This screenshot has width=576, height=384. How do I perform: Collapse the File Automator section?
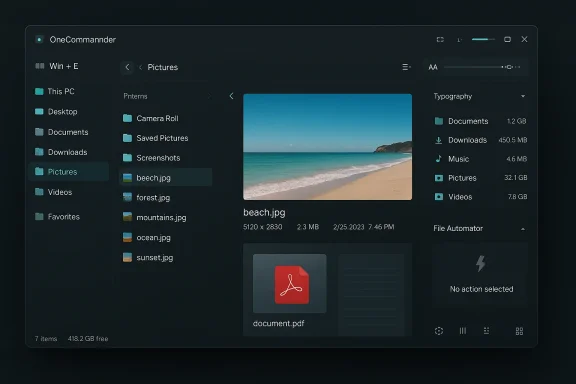coord(522,229)
